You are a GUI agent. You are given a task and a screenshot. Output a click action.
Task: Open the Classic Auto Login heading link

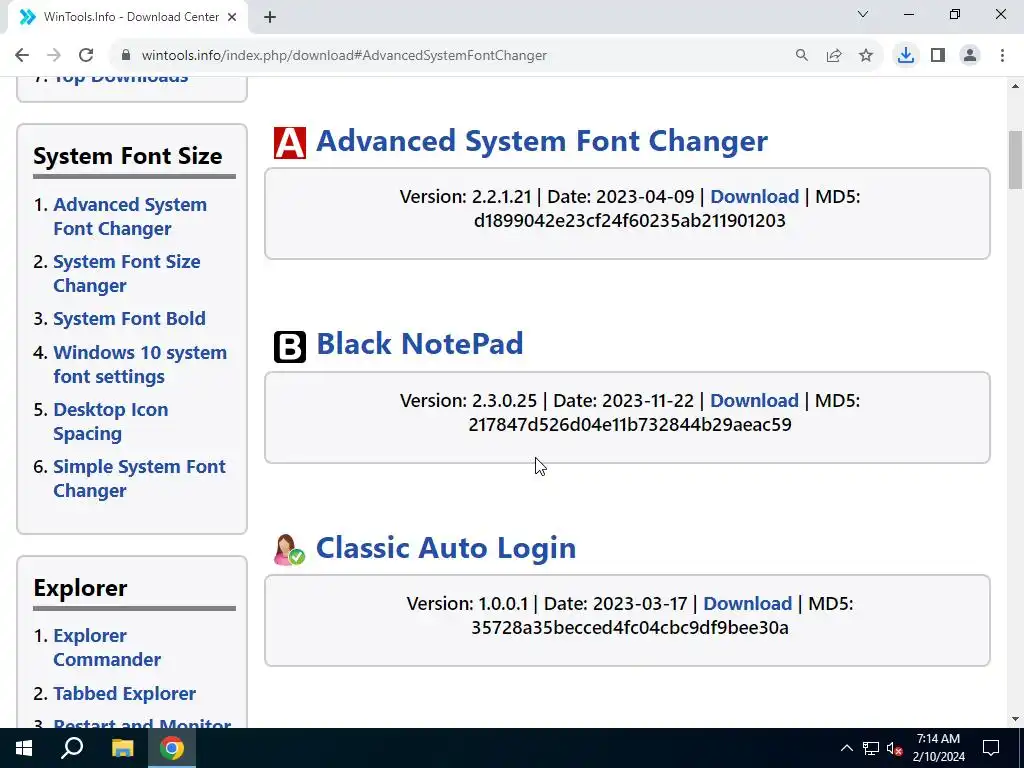446,548
